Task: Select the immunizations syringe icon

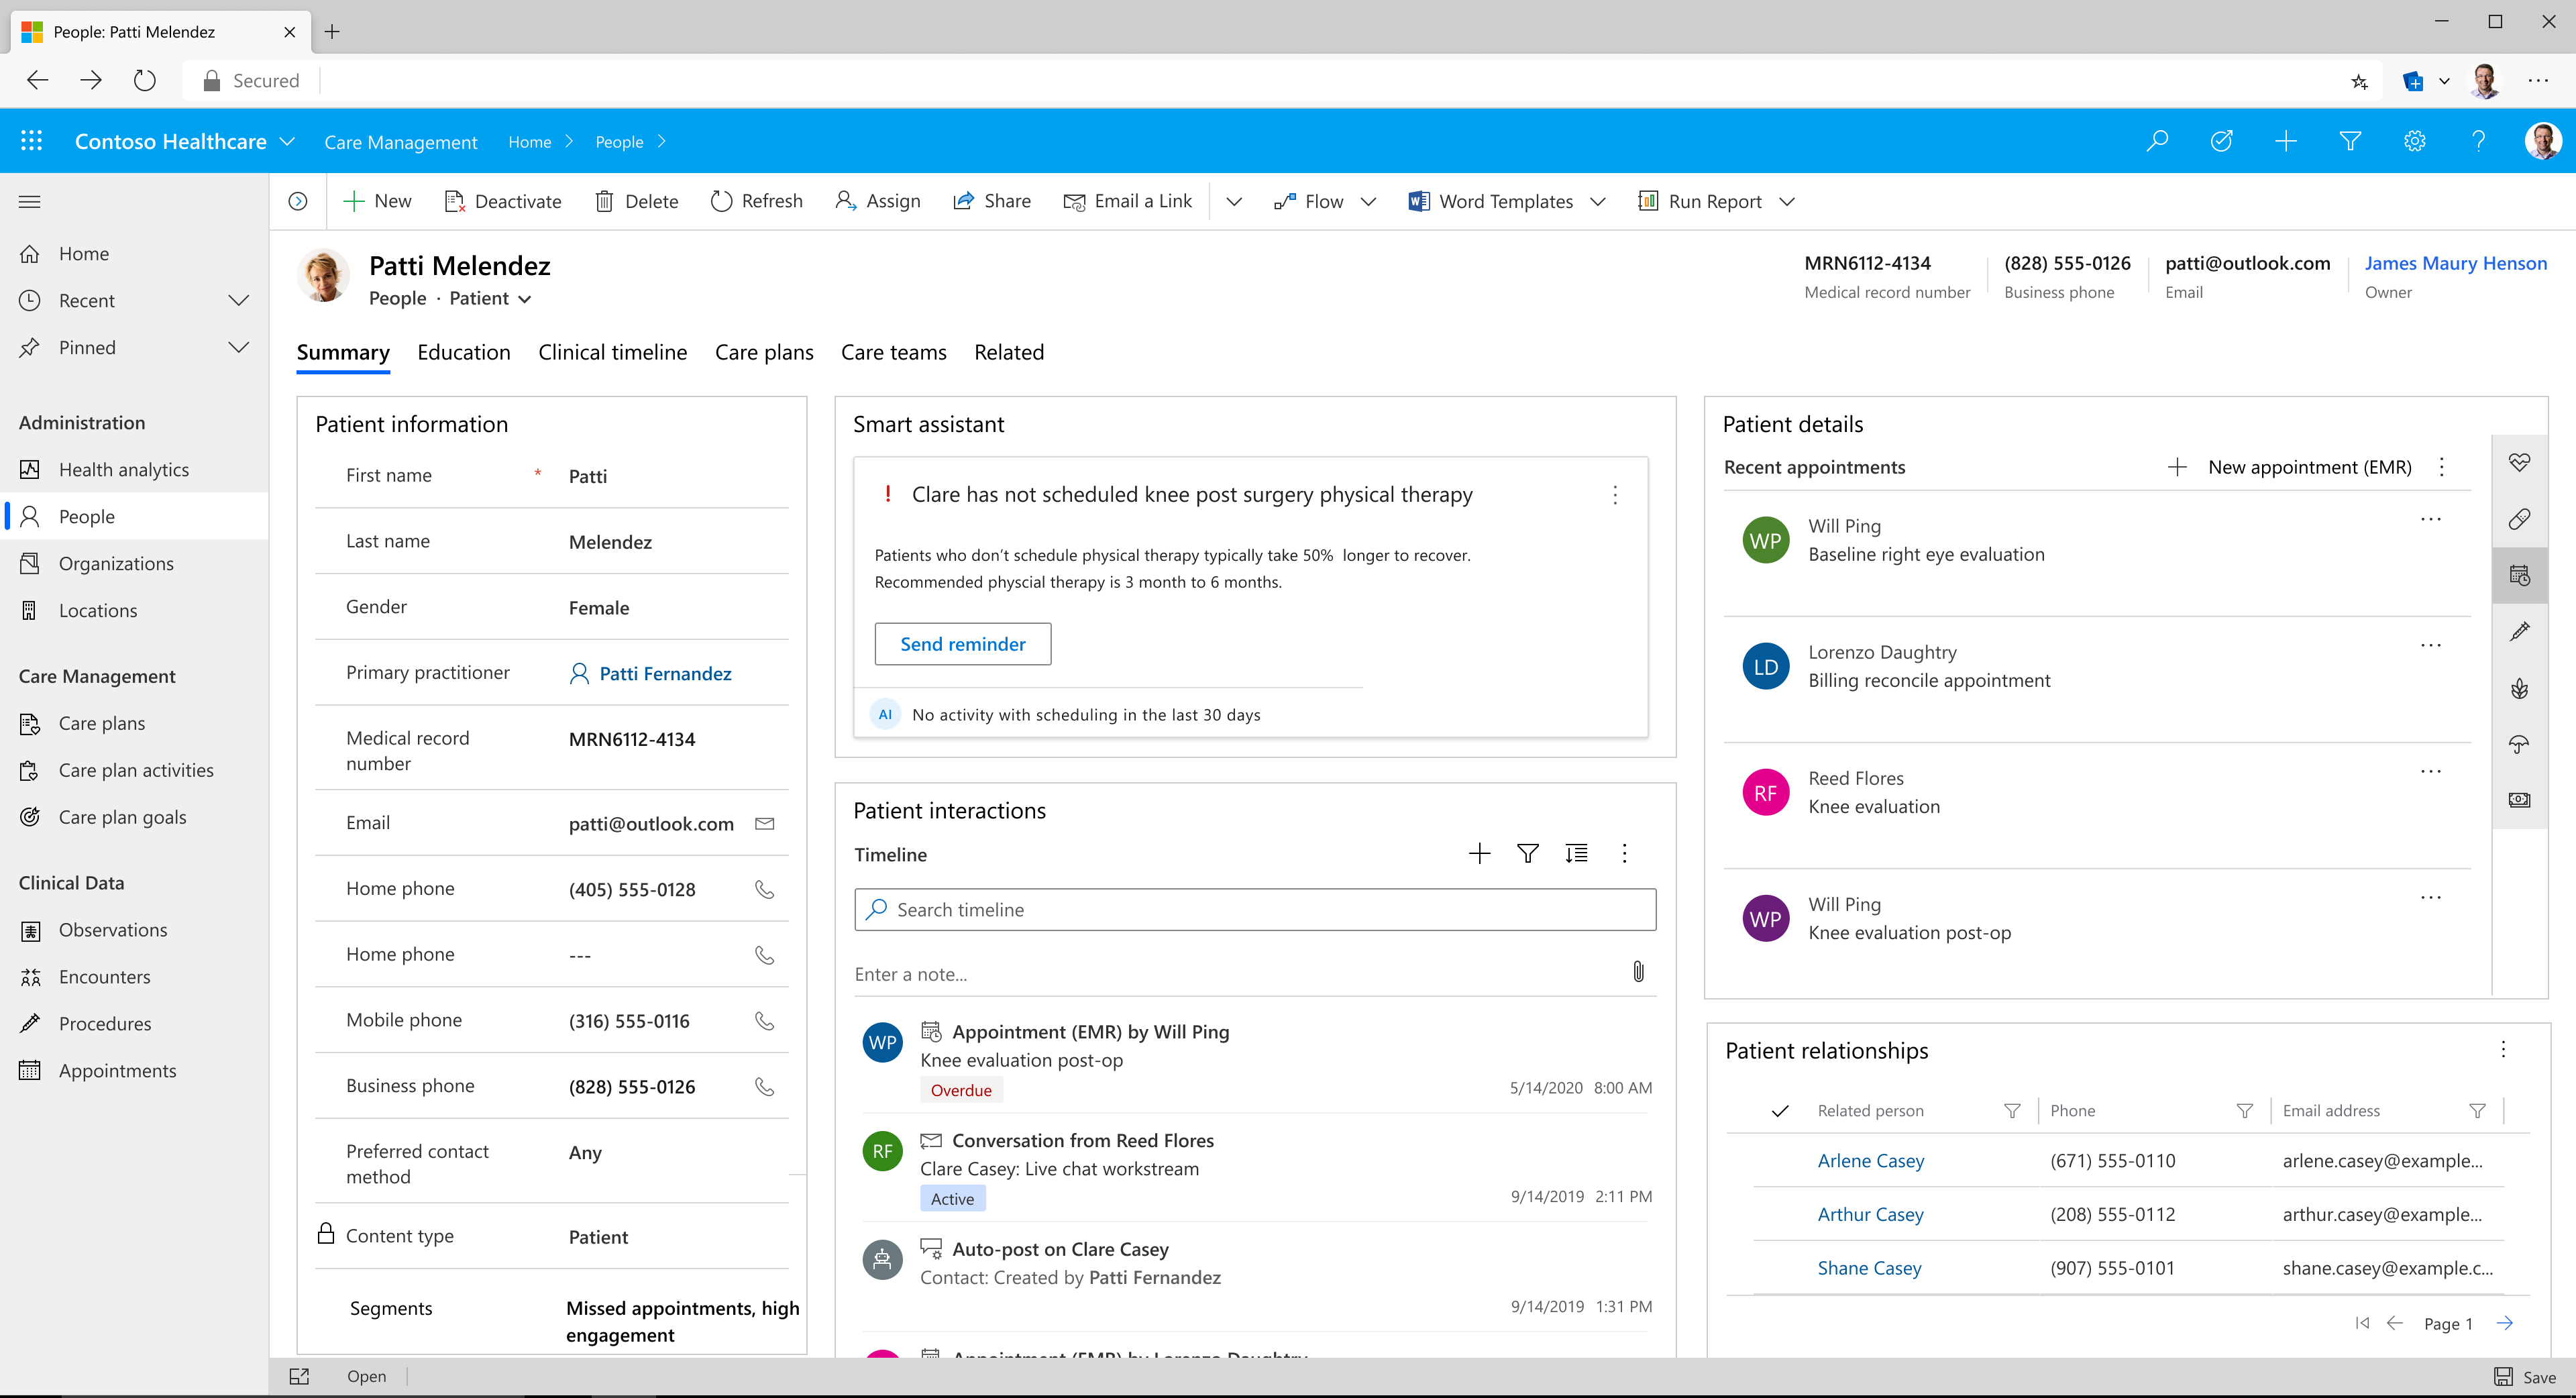Action: coord(2521,632)
